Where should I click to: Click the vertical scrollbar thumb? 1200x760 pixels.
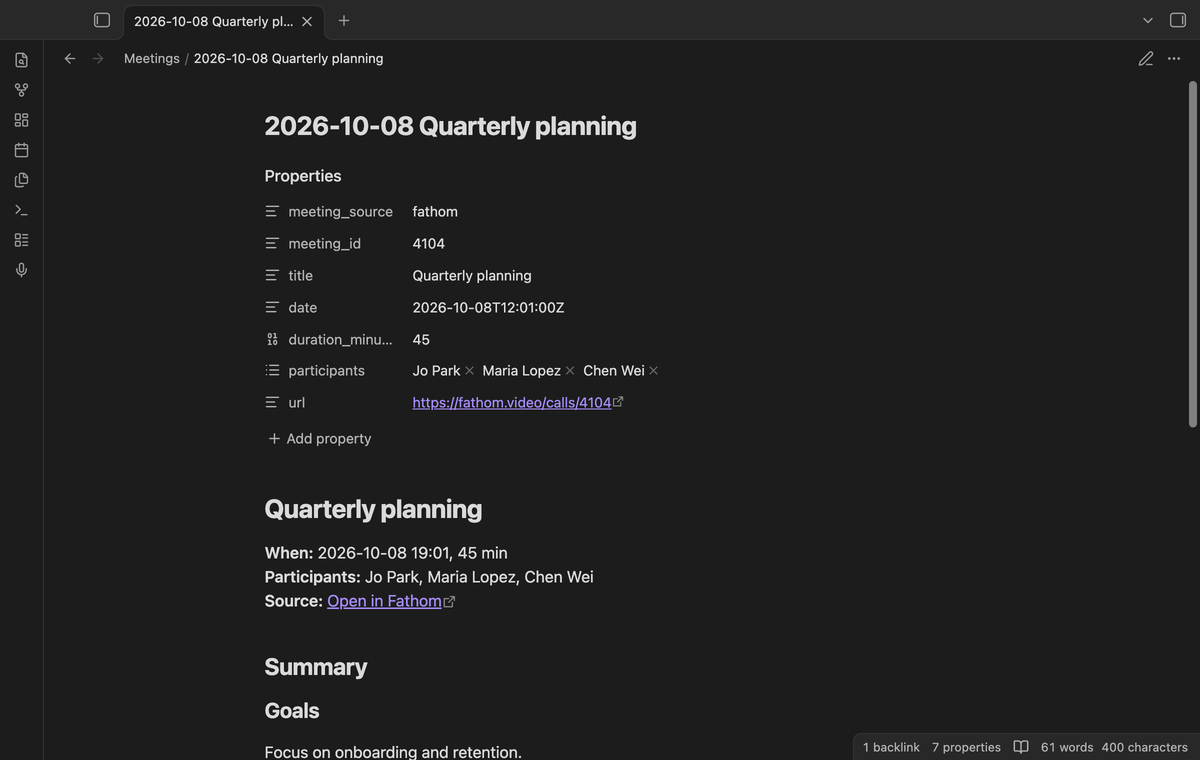coord(1192,254)
